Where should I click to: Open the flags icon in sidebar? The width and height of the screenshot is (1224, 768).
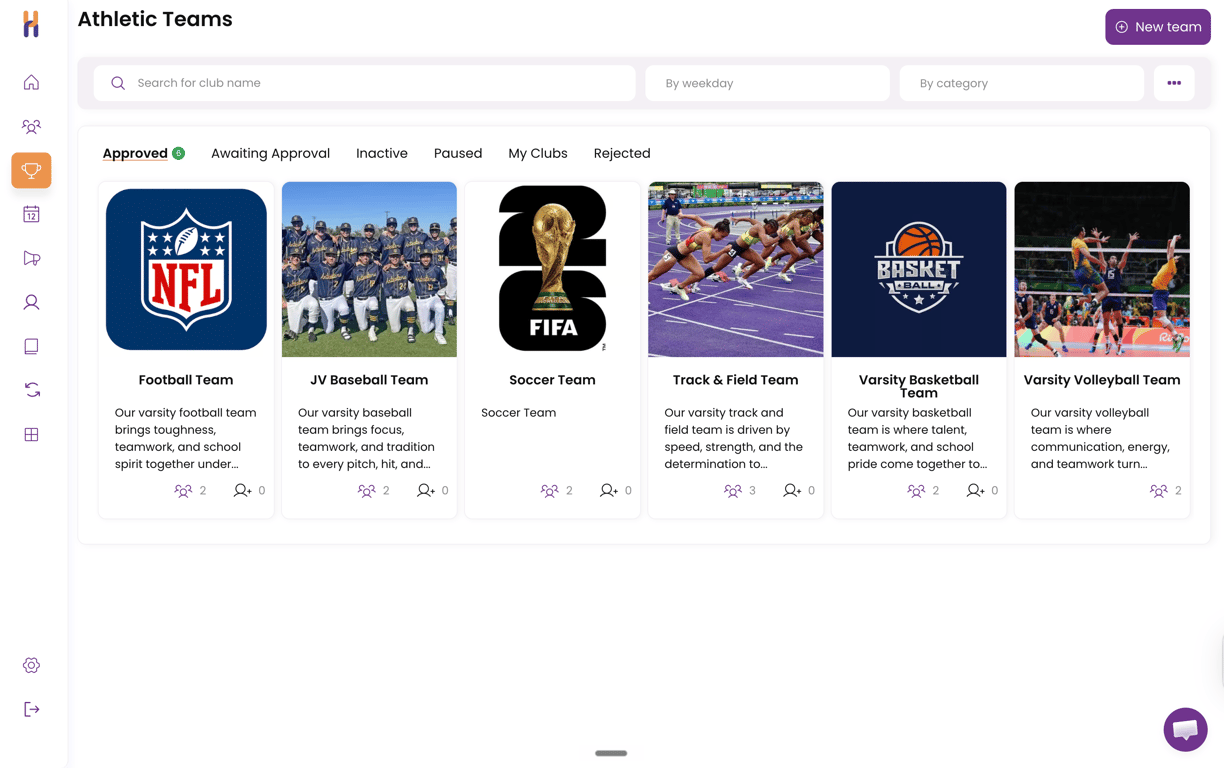[x=31, y=258]
